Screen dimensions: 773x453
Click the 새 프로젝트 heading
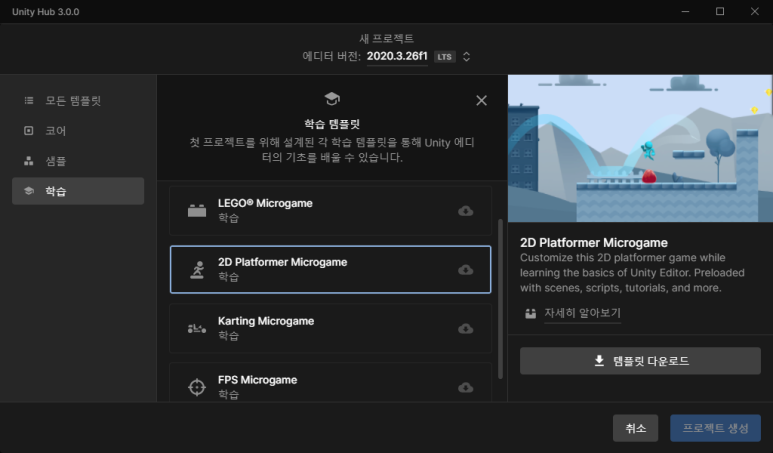[386, 38]
